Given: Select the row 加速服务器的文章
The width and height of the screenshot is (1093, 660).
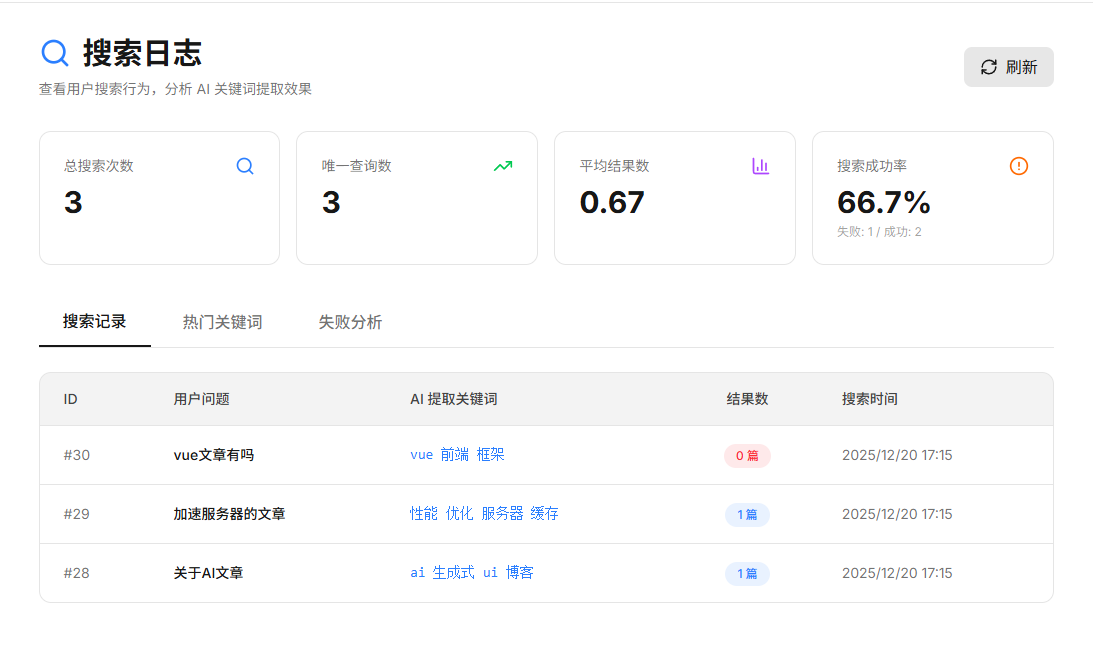Looking at the screenshot, I should point(546,514).
